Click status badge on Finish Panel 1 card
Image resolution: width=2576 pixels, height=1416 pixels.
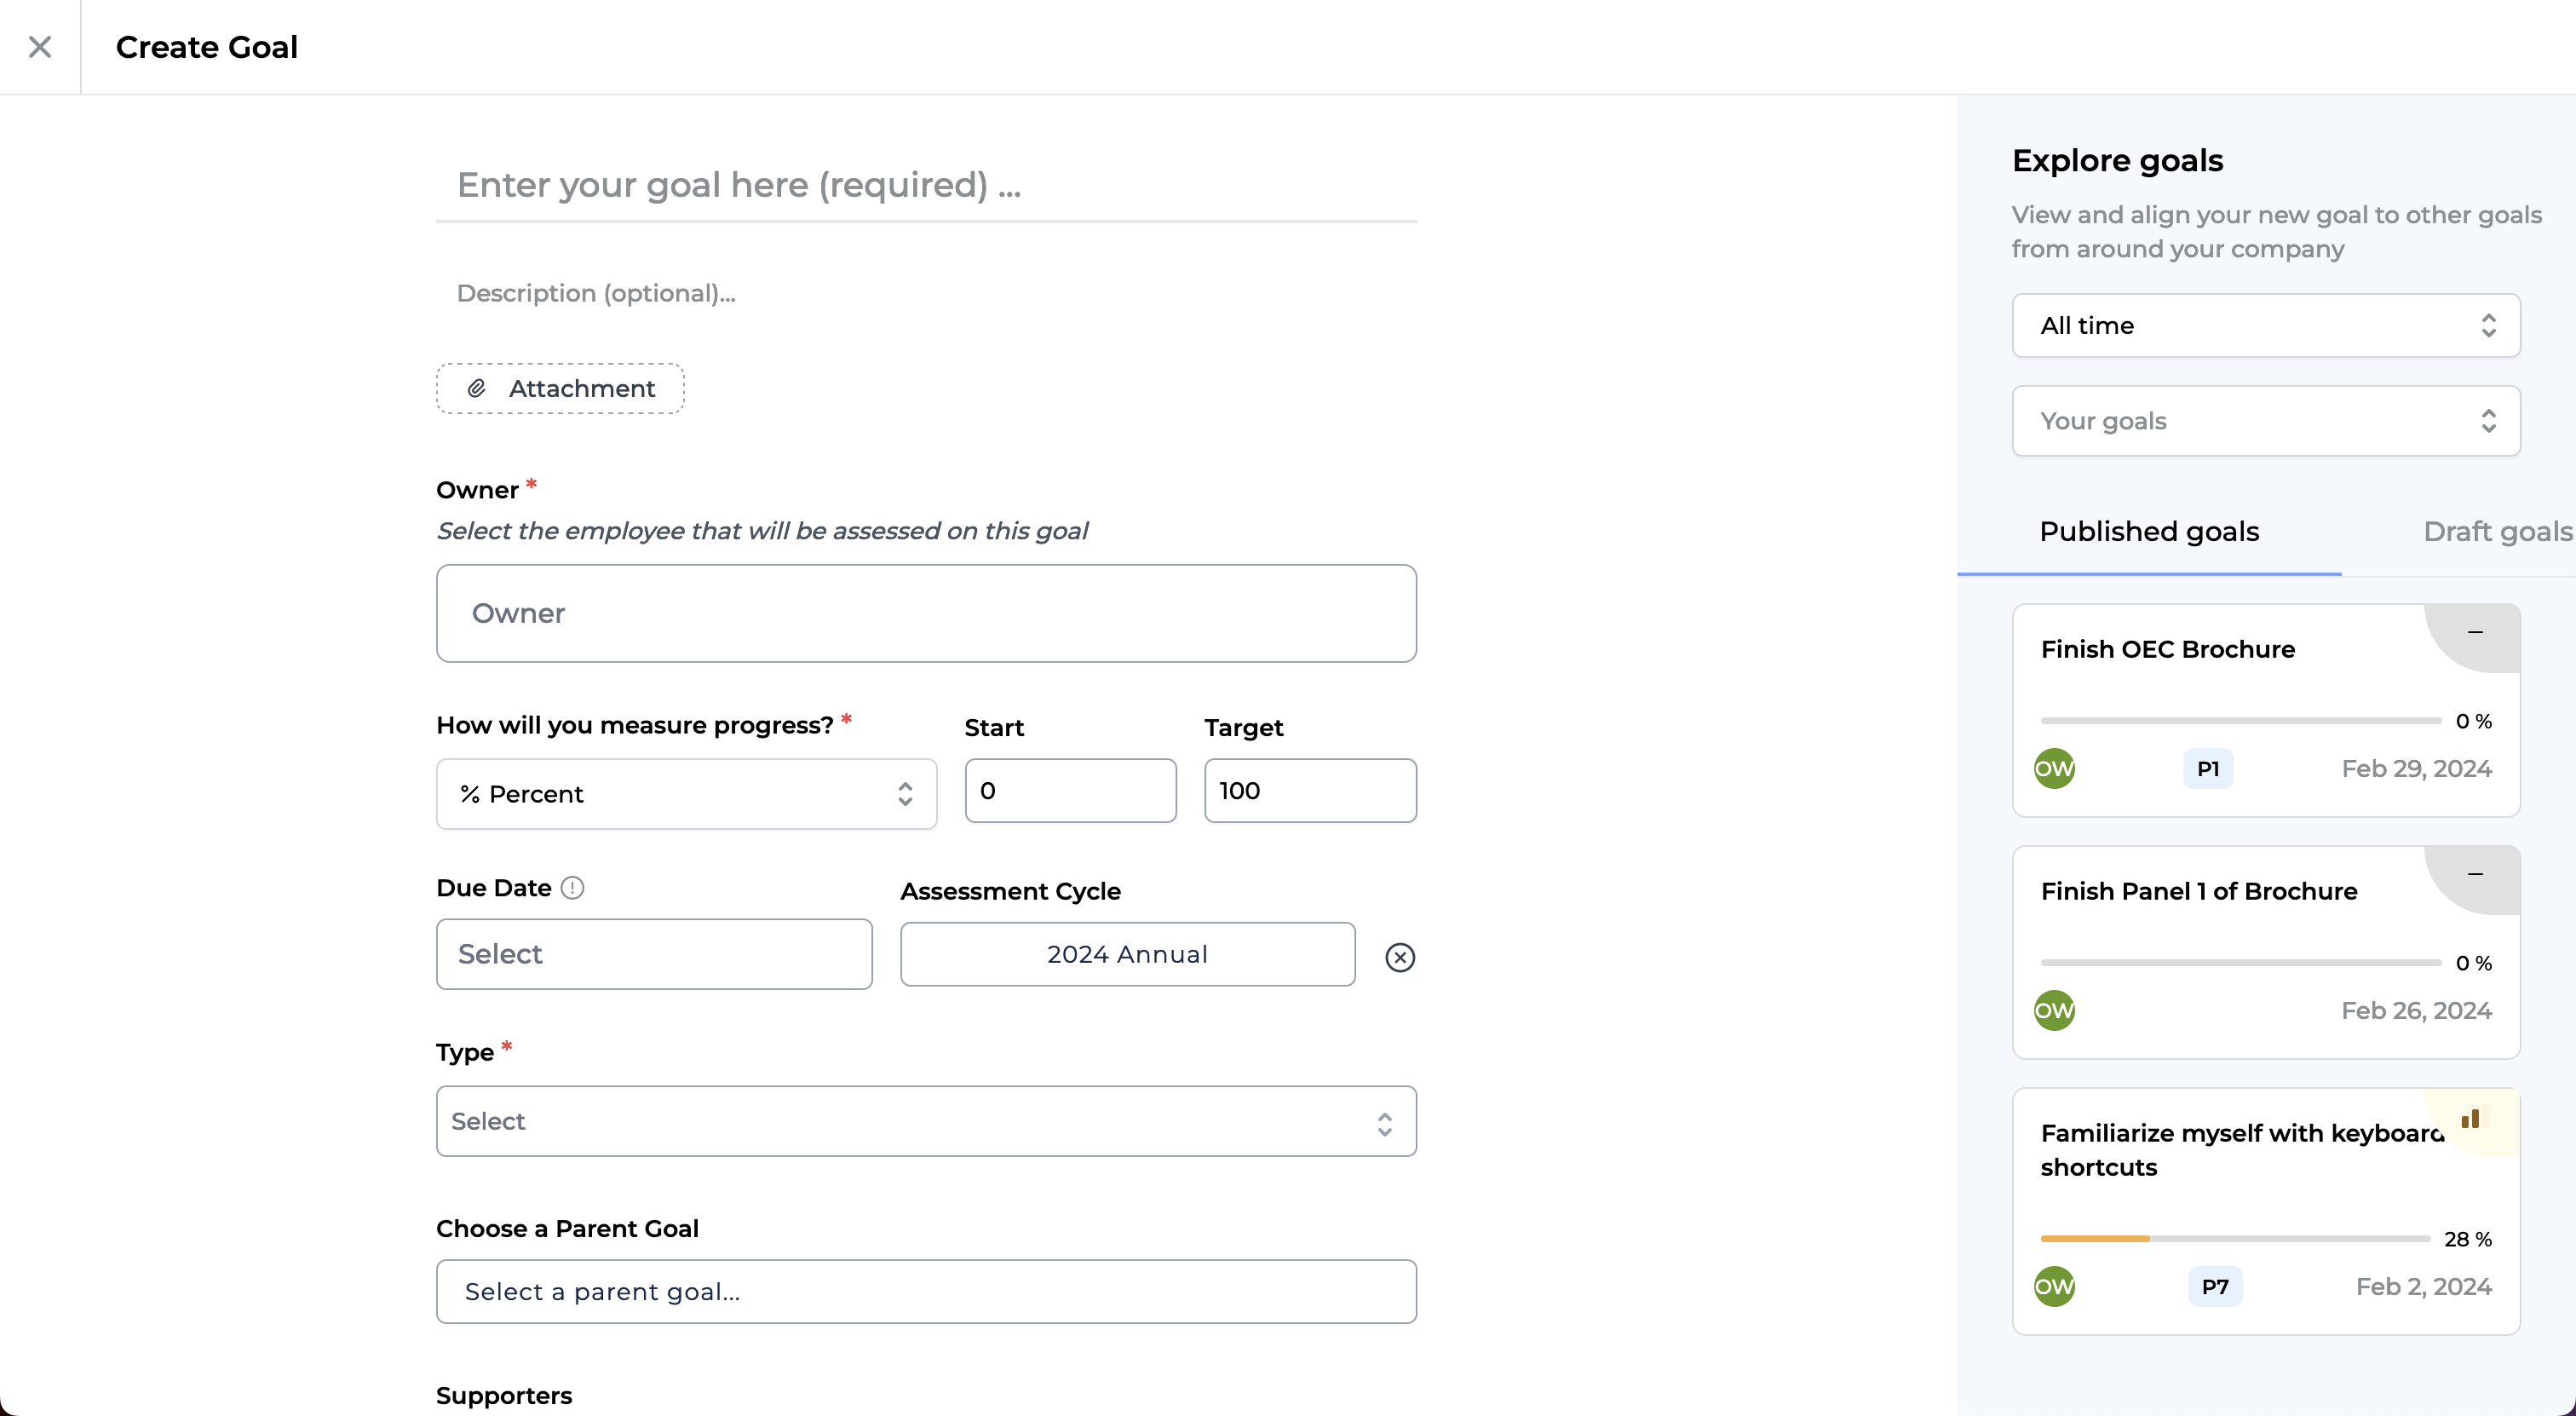[2475, 875]
